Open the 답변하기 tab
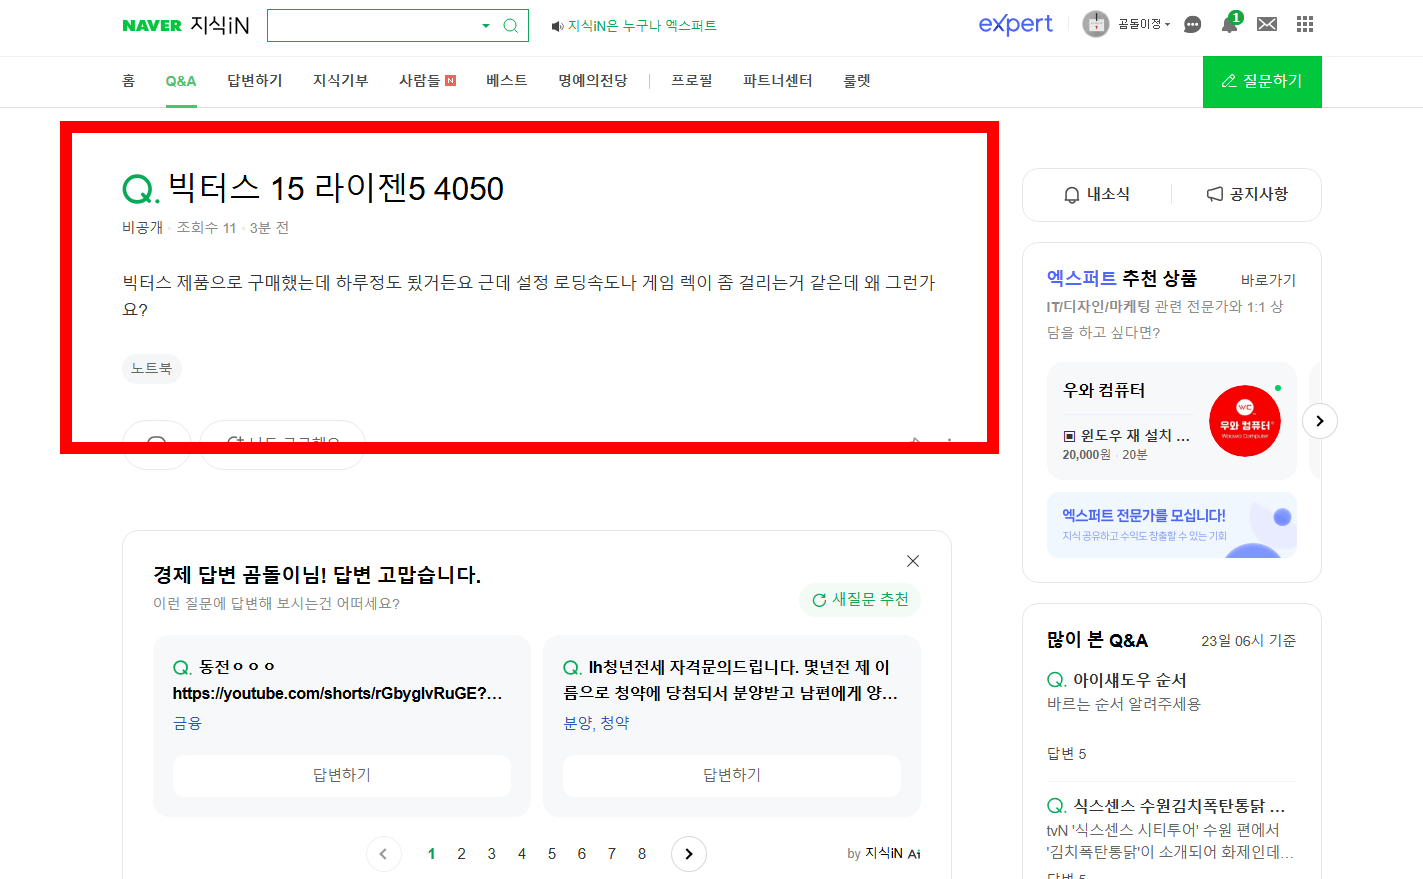Viewport: 1423px width, 879px height. [x=255, y=81]
